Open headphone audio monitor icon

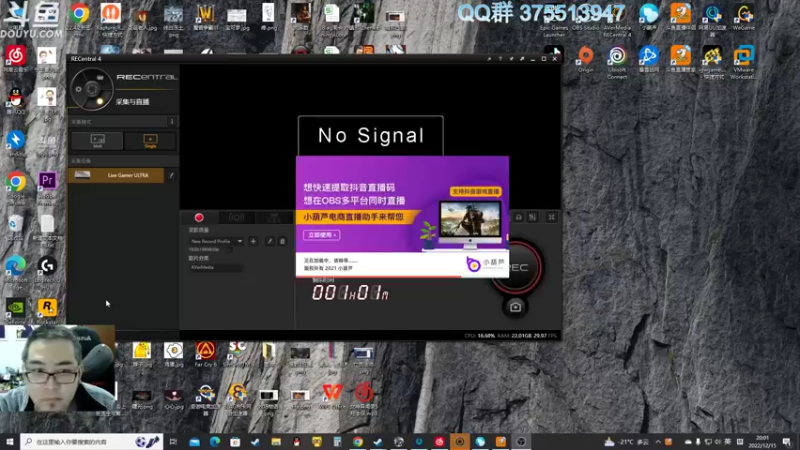[x=519, y=217]
